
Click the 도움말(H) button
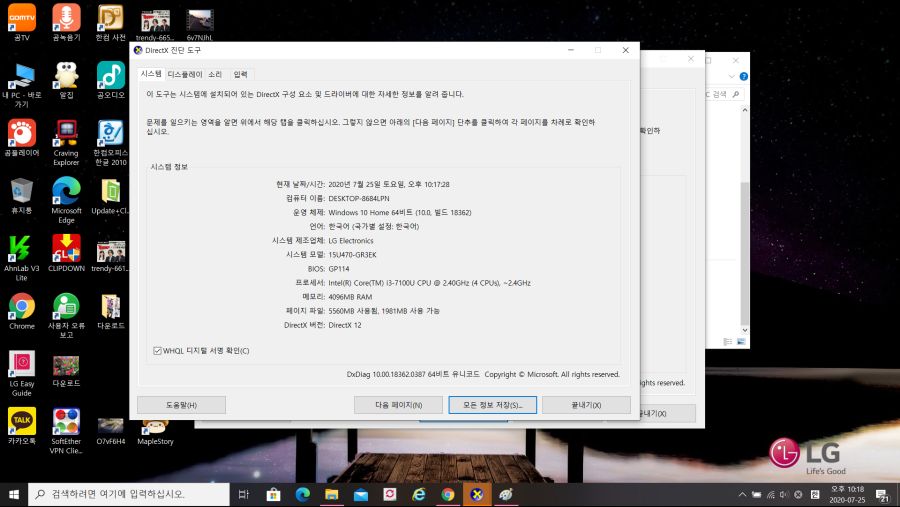[x=181, y=405]
